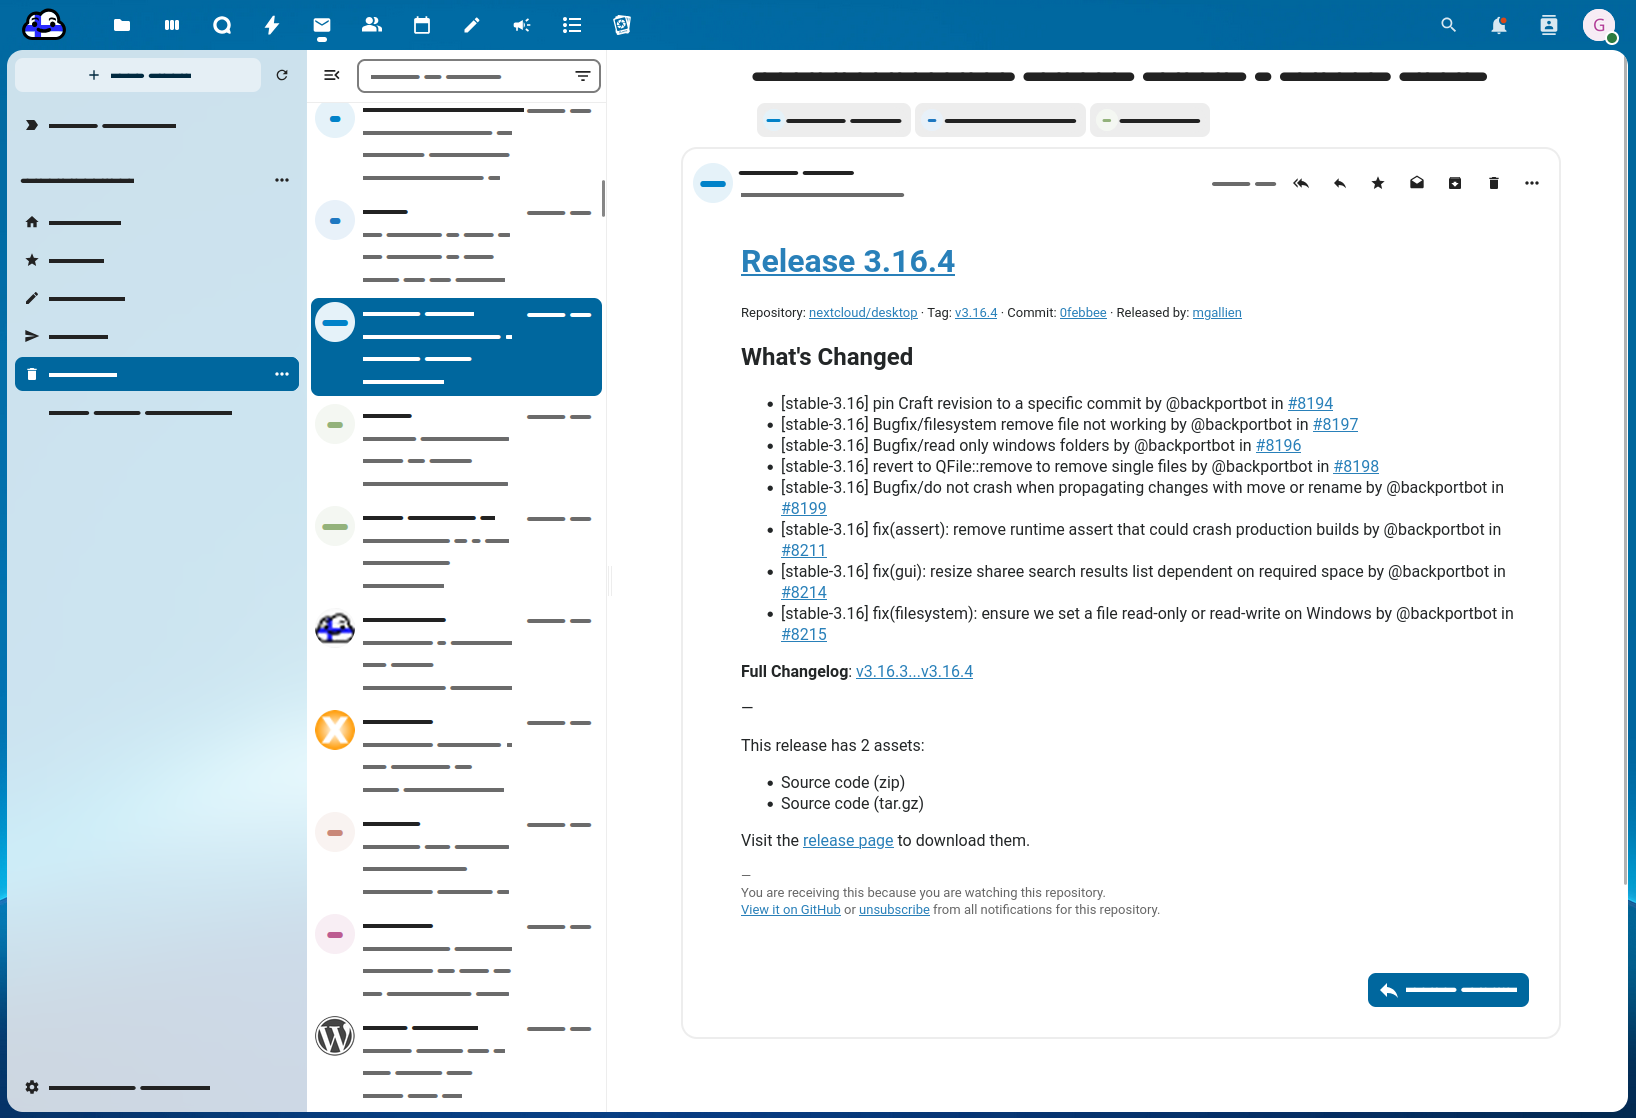The height and width of the screenshot is (1118, 1636).
Task: Open the account three-dots menu in sidebar
Action: point(282,180)
